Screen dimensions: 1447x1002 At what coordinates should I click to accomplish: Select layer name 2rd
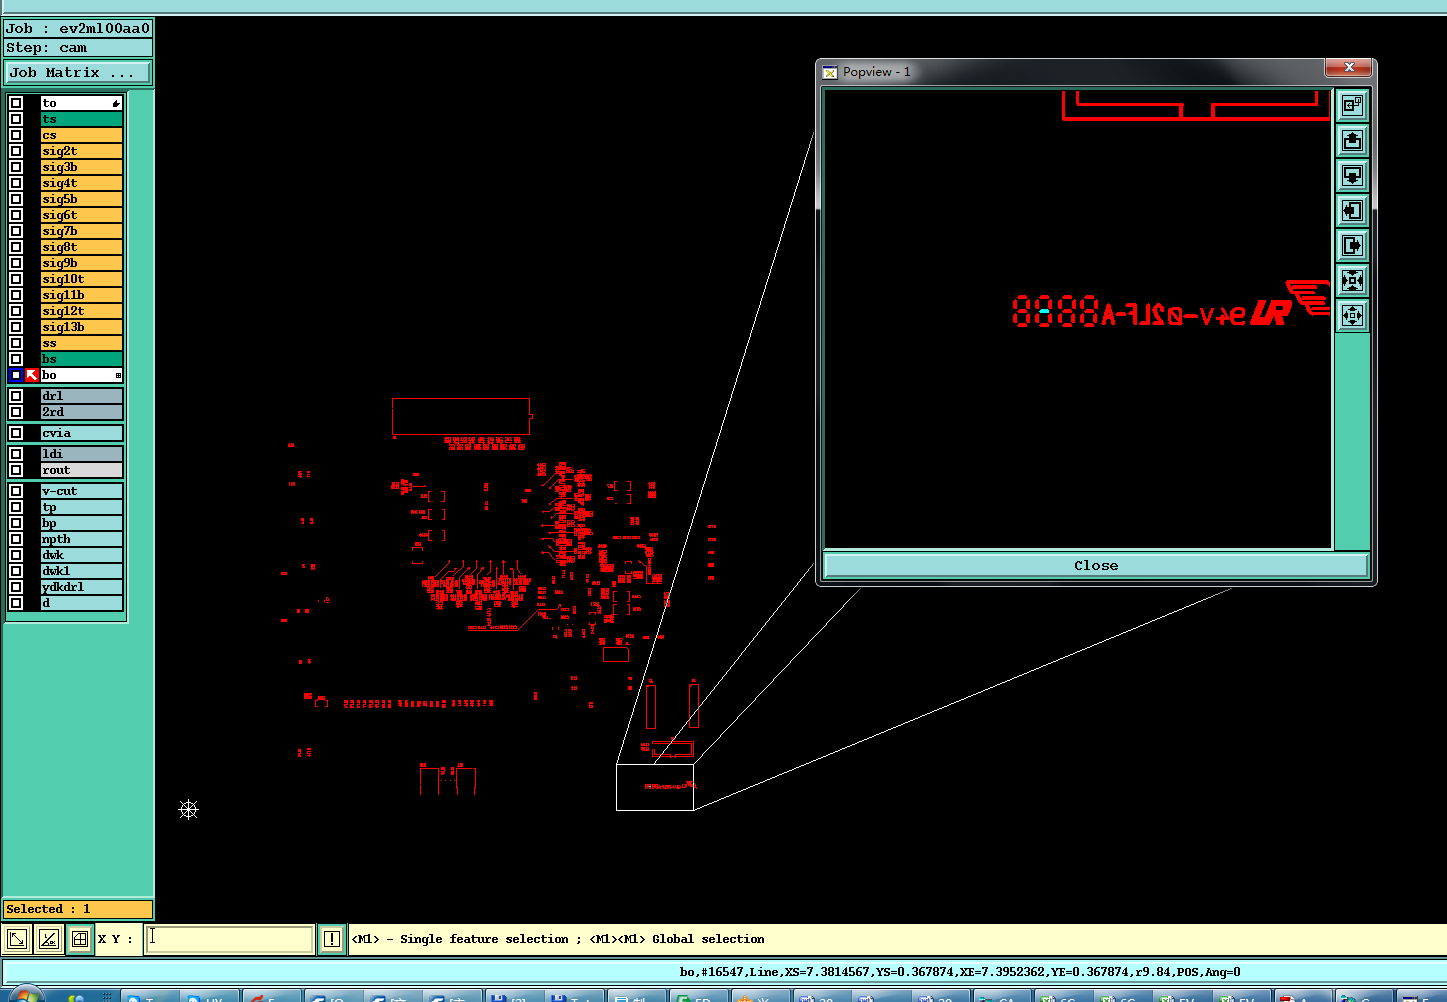81,412
